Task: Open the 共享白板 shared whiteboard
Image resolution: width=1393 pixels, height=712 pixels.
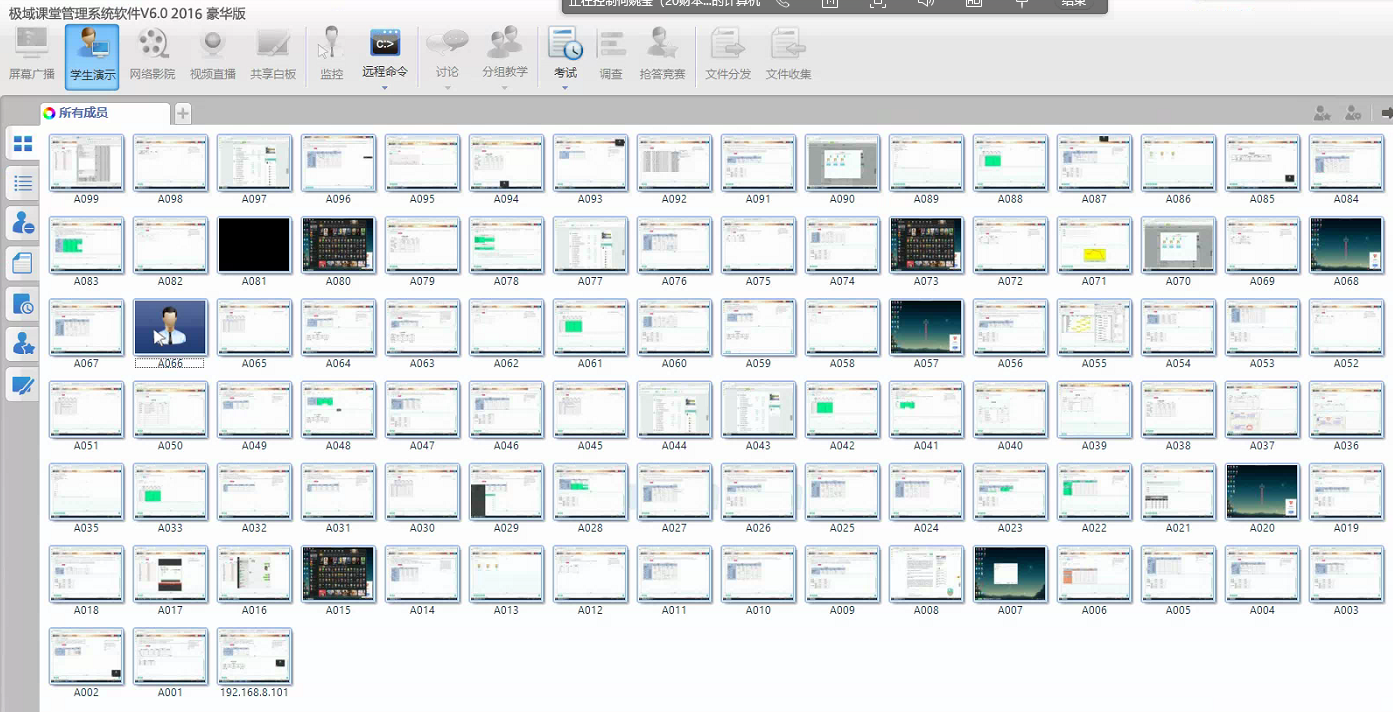Action: [273, 56]
